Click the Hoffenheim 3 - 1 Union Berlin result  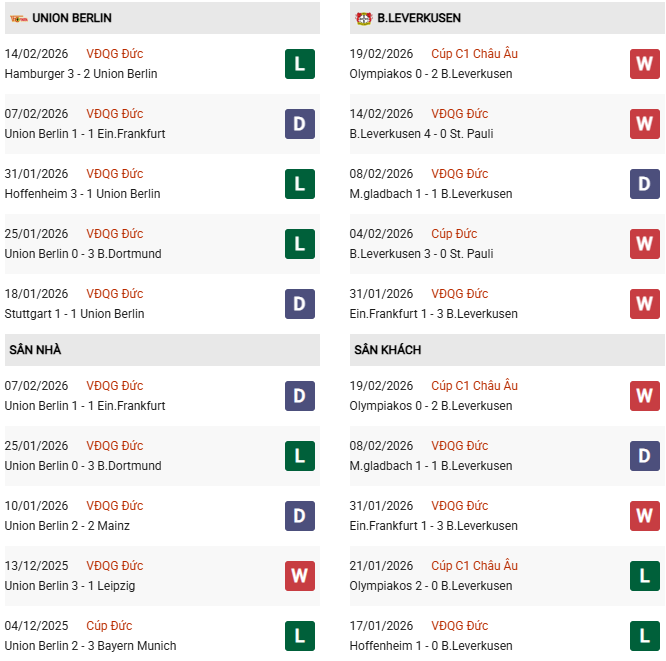click(x=82, y=194)
